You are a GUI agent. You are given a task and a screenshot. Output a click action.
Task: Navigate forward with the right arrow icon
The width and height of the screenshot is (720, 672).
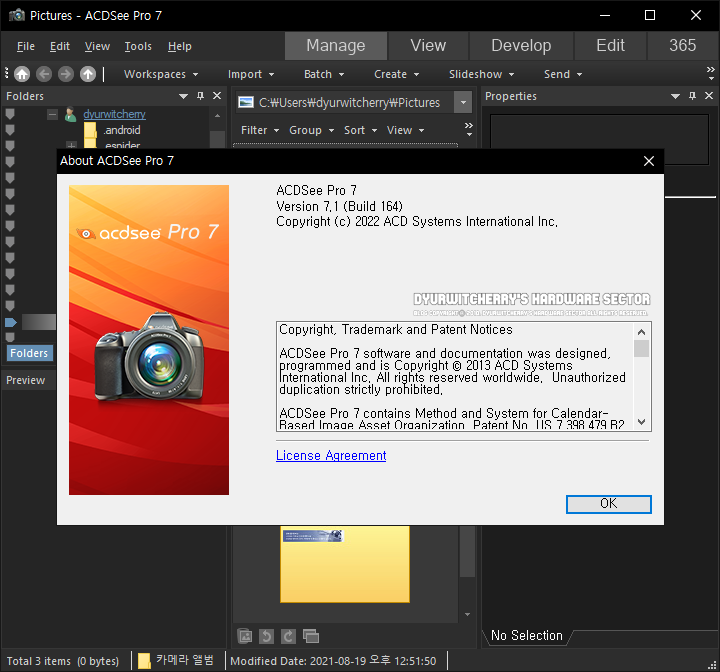coord(66,74)
